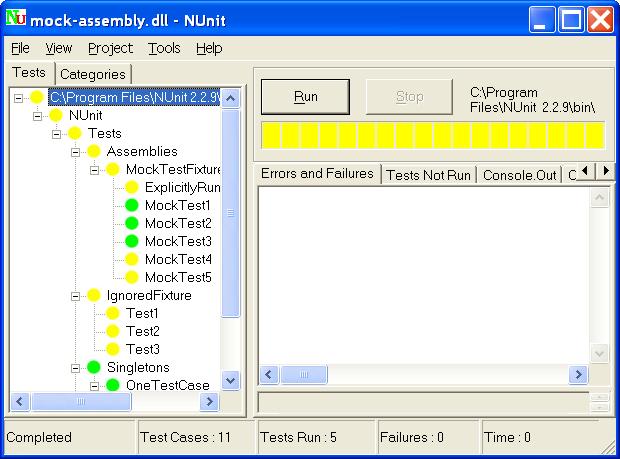Click tree horizontal scrollbar right arrow
Viewport: 620px width, 459px height.
209,402
